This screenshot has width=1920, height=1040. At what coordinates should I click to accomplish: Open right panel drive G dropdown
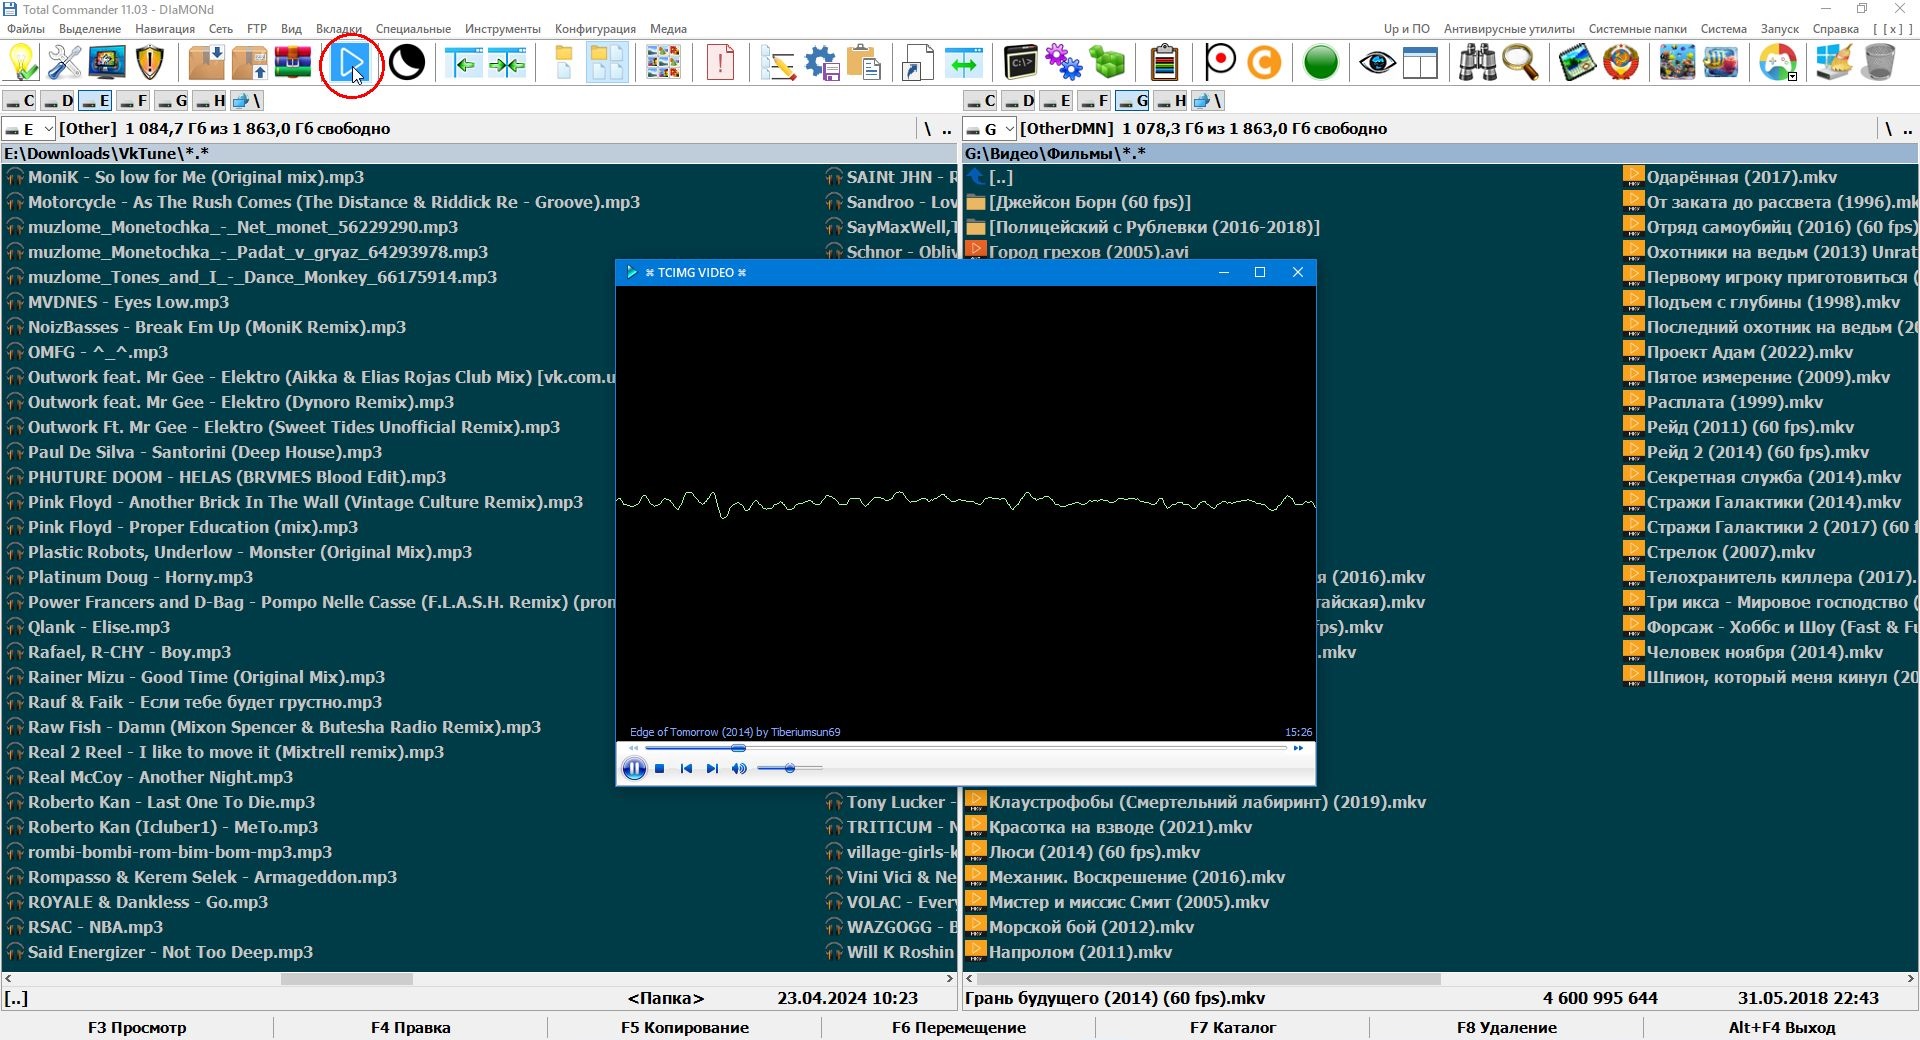[x=1009, y=129]
